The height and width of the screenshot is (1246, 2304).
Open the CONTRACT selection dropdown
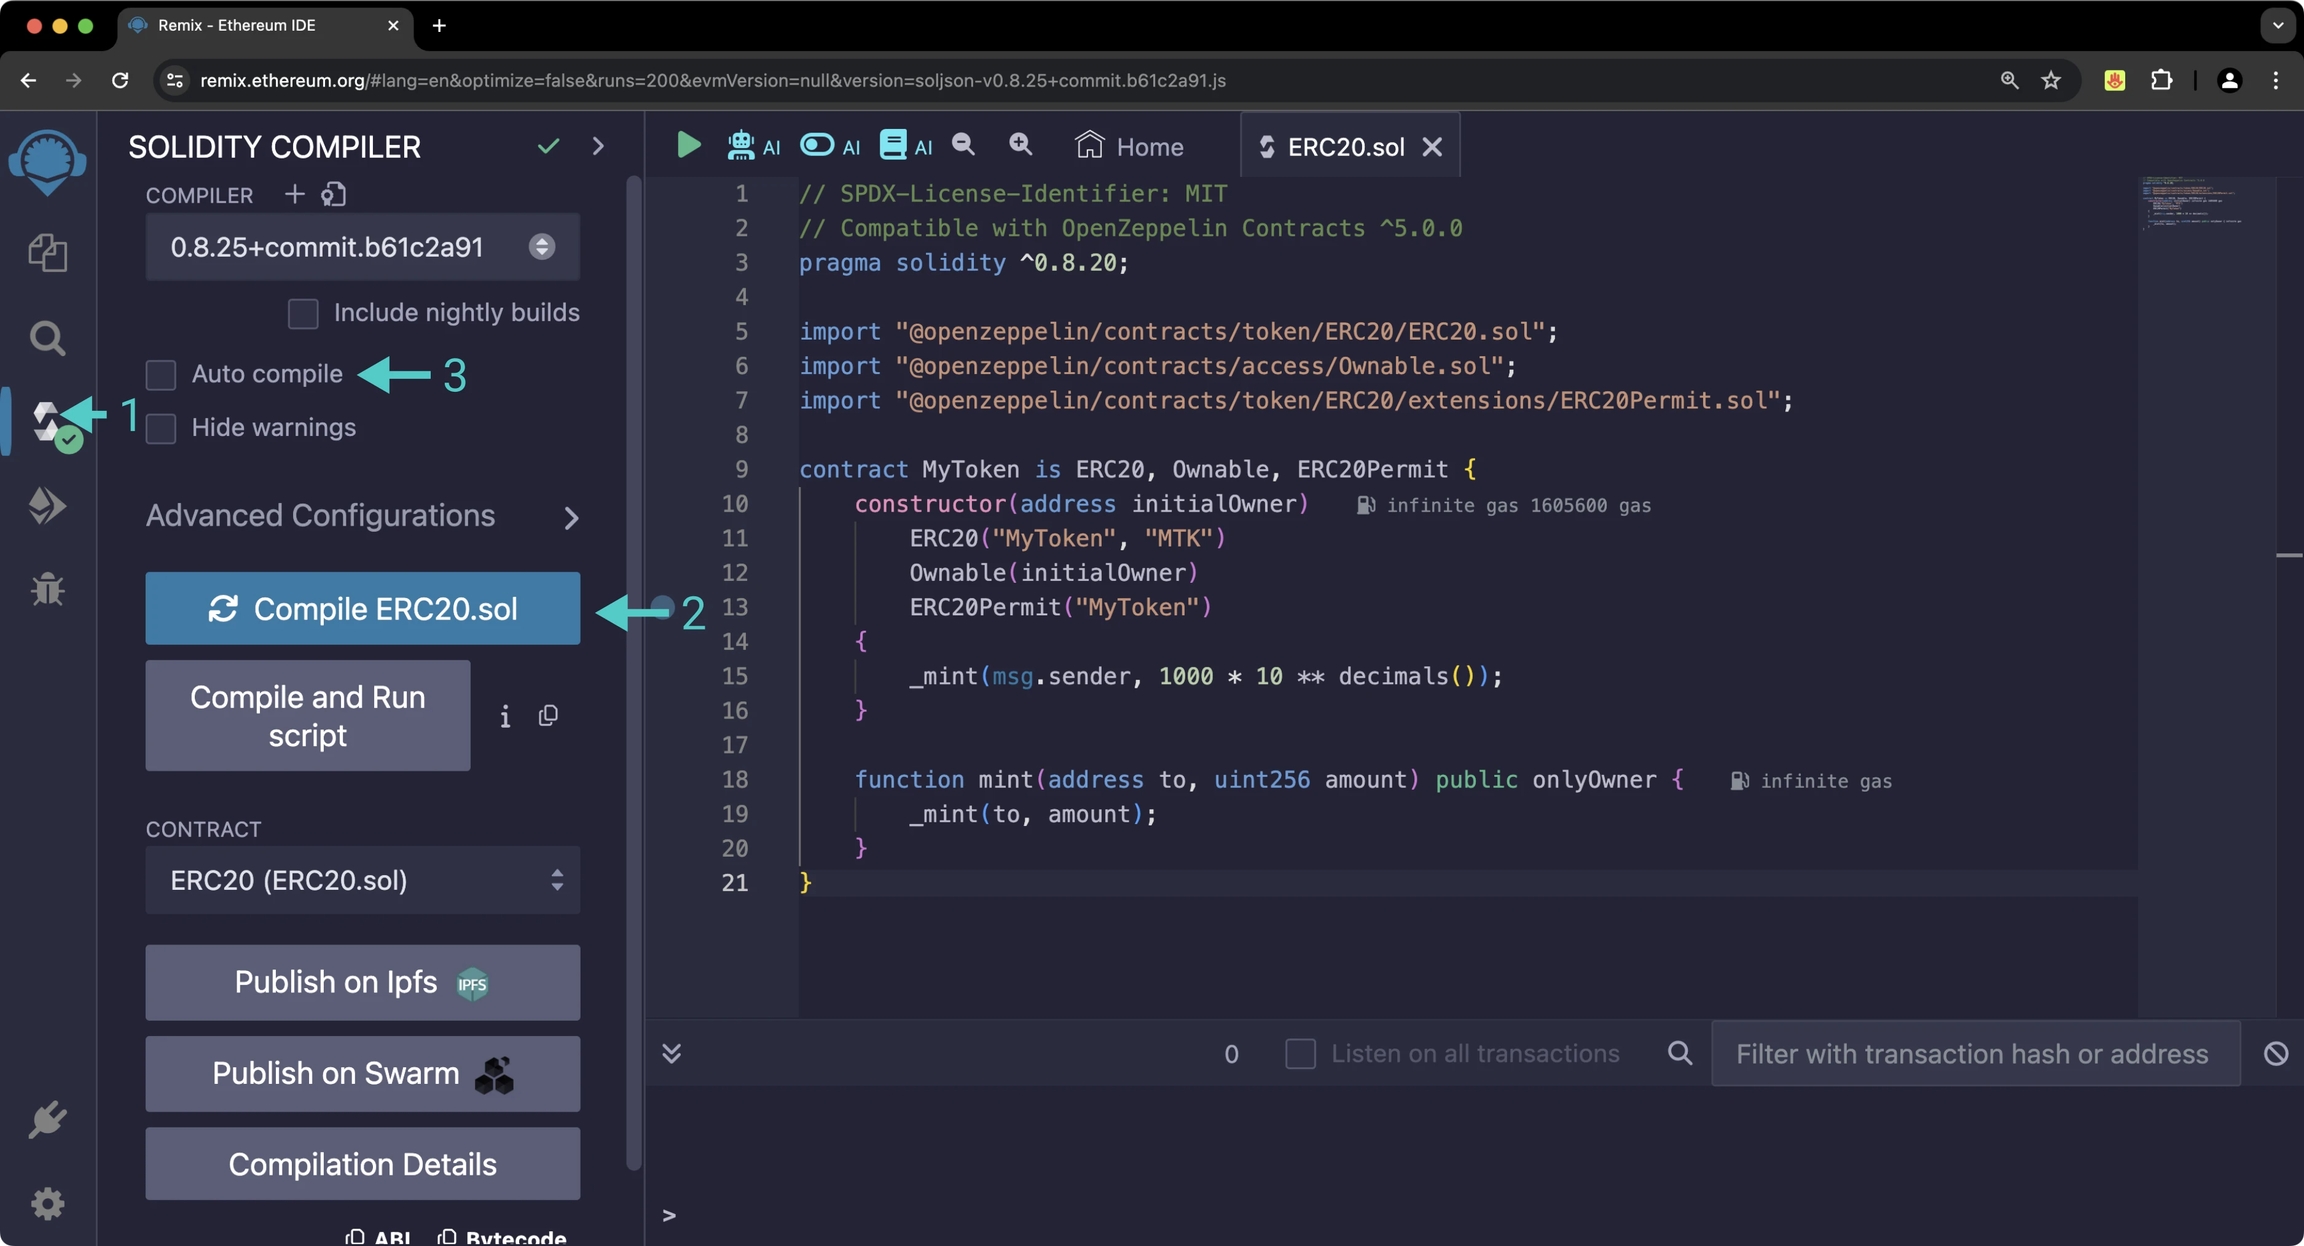tap(362, 880)
